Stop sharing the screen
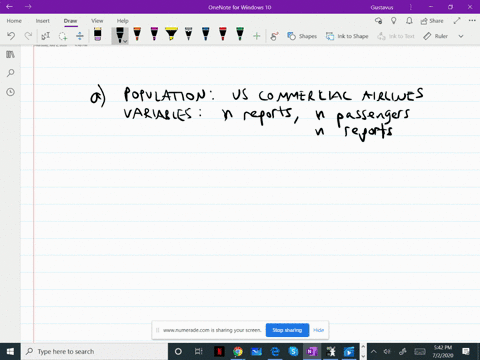480x360 pixels. (x=287, y=330)
